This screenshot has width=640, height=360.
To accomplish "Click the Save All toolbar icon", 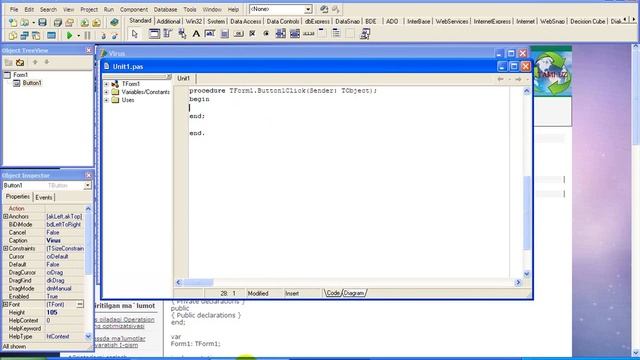I will [x=58, y=22].
